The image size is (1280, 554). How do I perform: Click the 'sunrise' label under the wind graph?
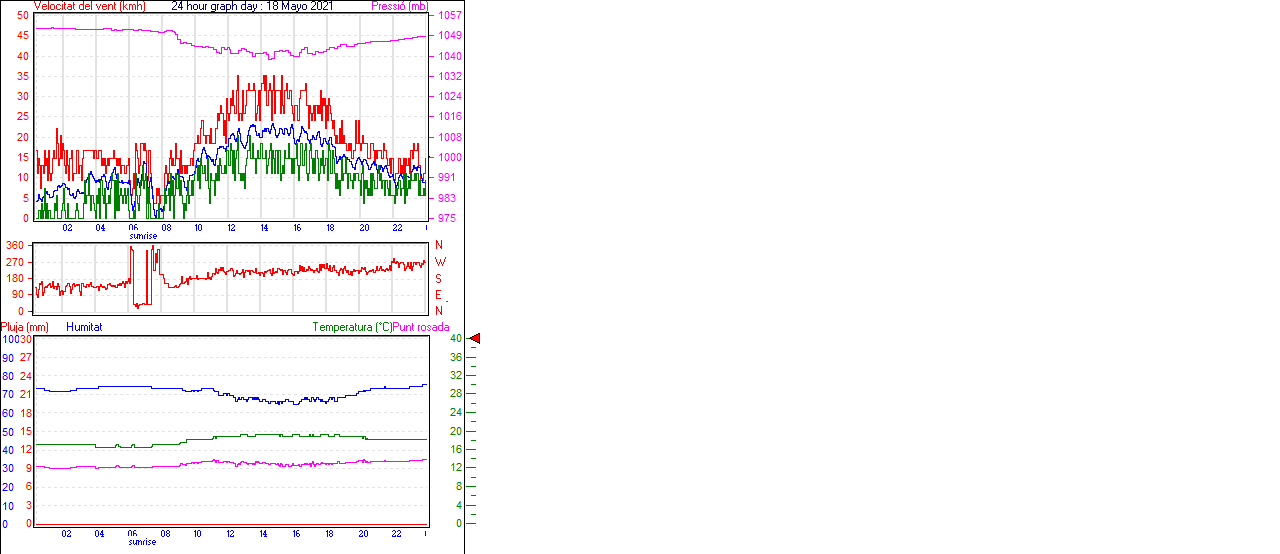click(142, 236)
